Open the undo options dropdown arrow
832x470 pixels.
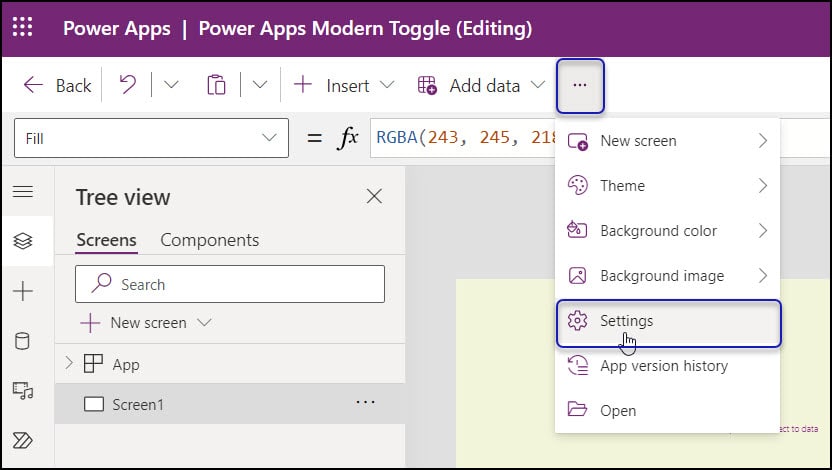tap(171, 85)
